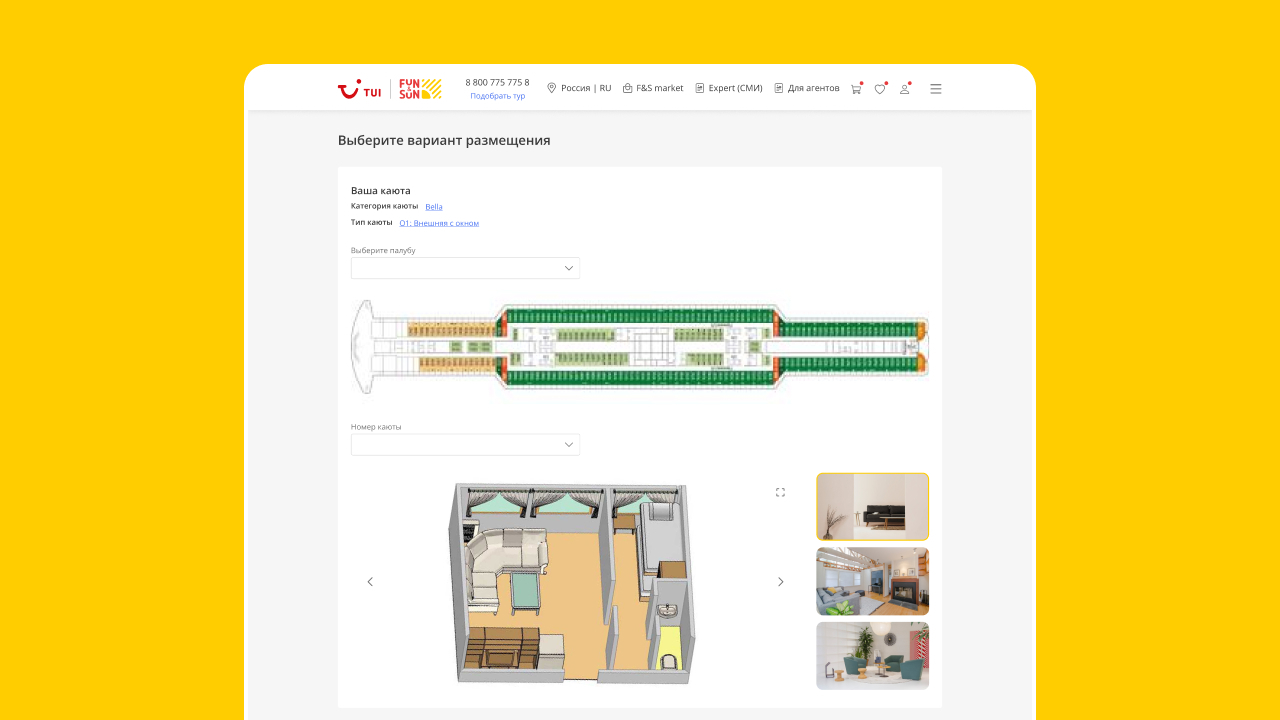Show the previous cabin image
The width and height of the screenshot is (1280, 720).
[x=370, y=582]
